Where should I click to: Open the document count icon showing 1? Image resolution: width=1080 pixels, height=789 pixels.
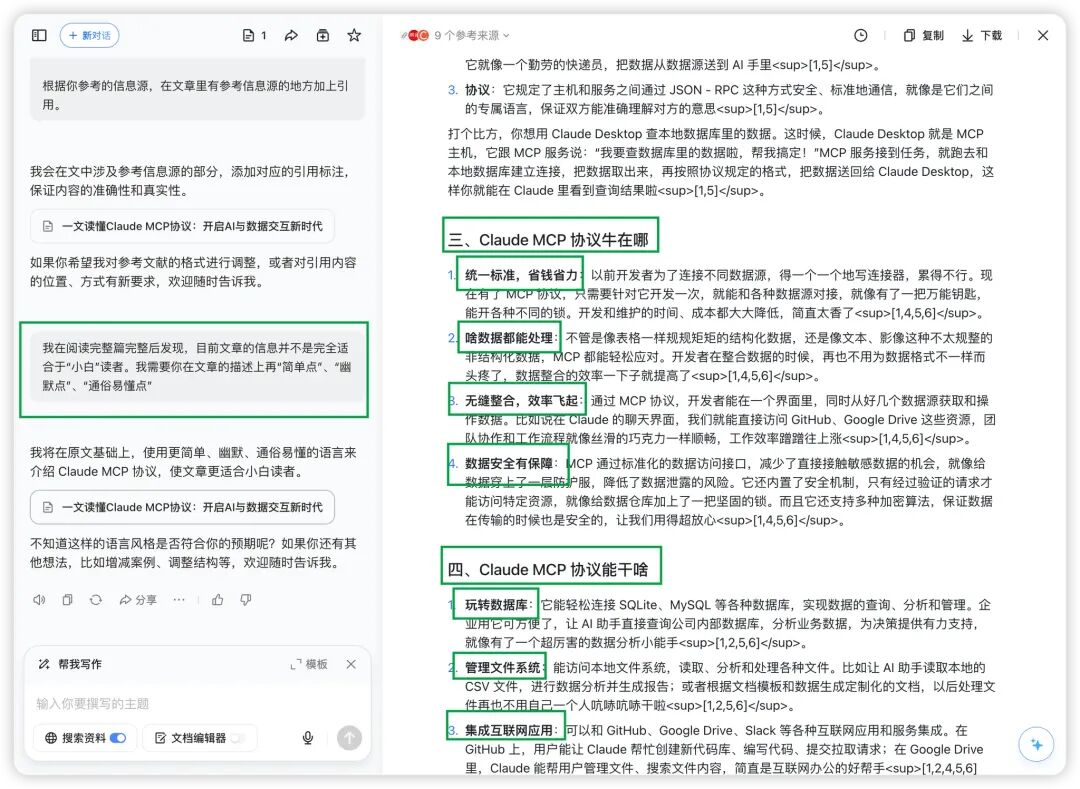pos(254,35)
